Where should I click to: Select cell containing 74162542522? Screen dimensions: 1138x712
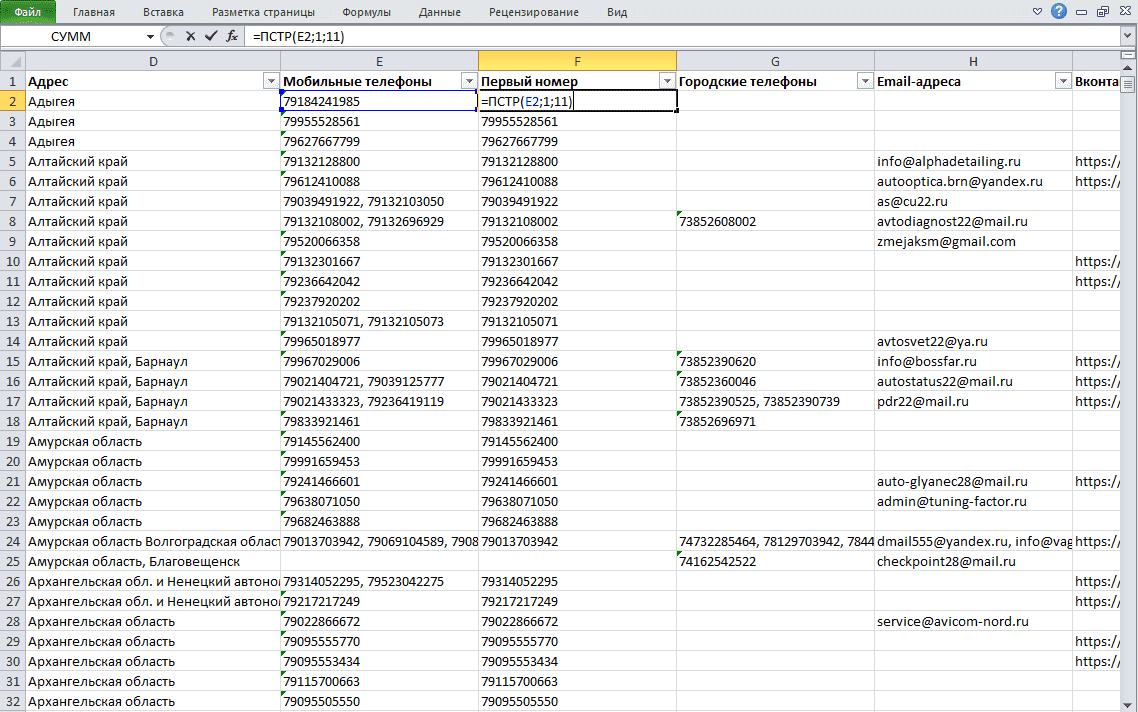point(775,561)
